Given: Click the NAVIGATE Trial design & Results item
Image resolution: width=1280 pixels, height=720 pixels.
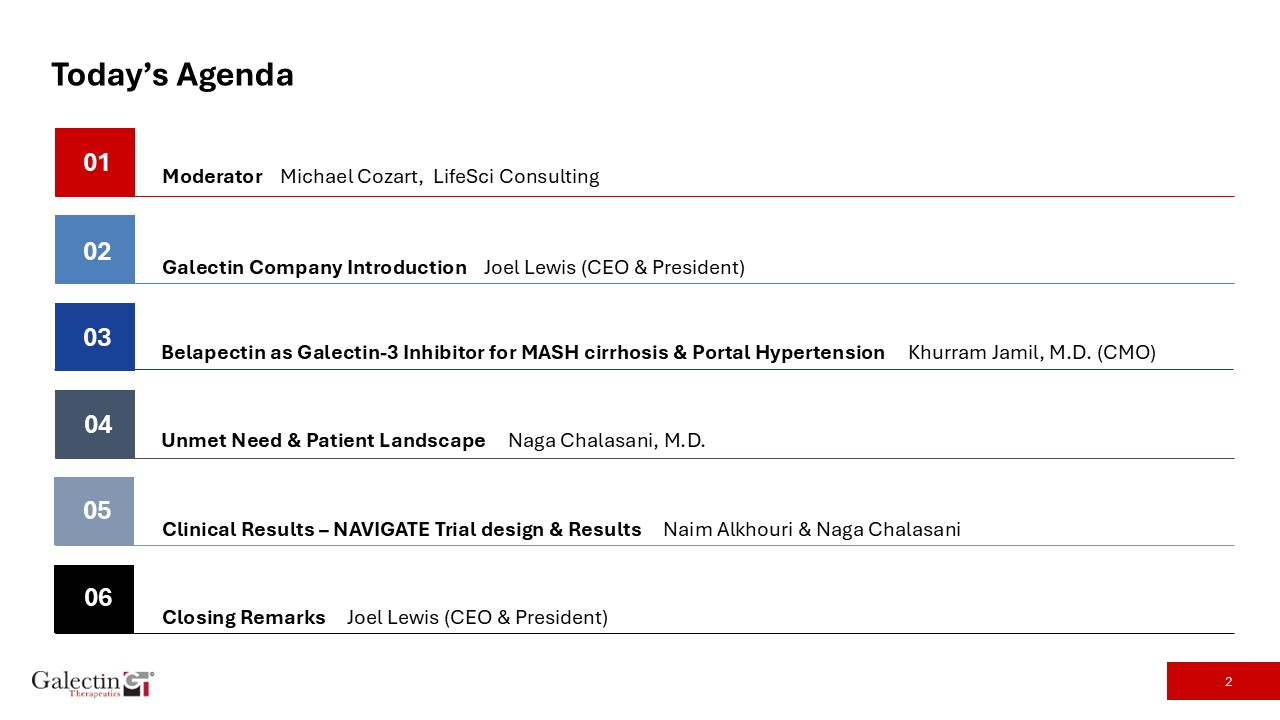Looking at the screenshot, I should click(401, 530).
